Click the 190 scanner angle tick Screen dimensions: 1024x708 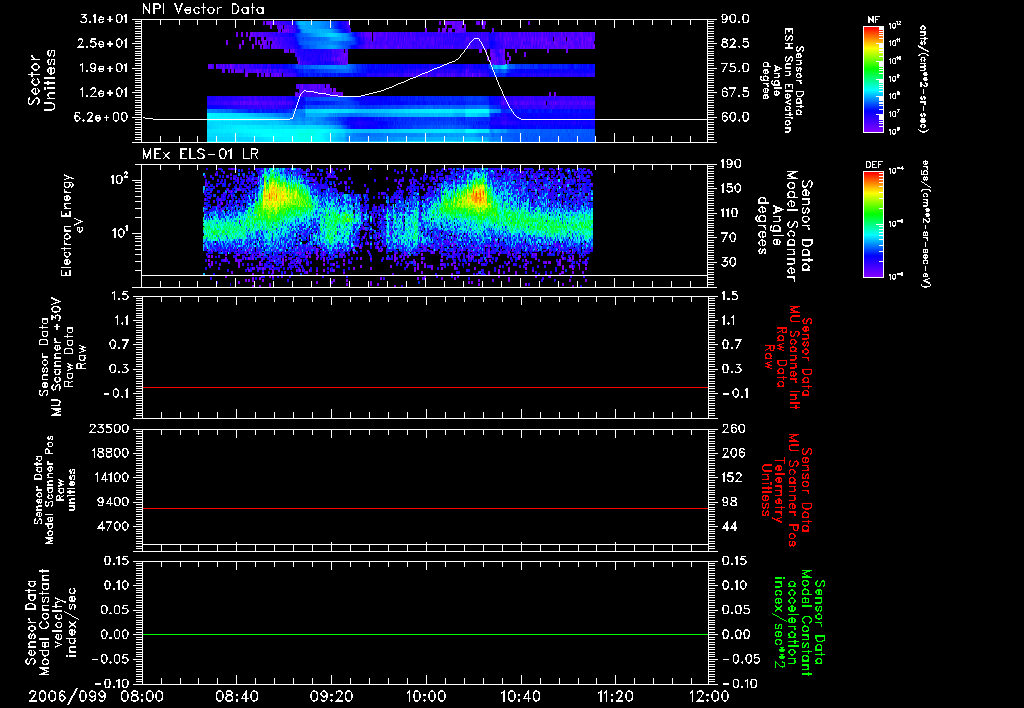click(731, 165)
